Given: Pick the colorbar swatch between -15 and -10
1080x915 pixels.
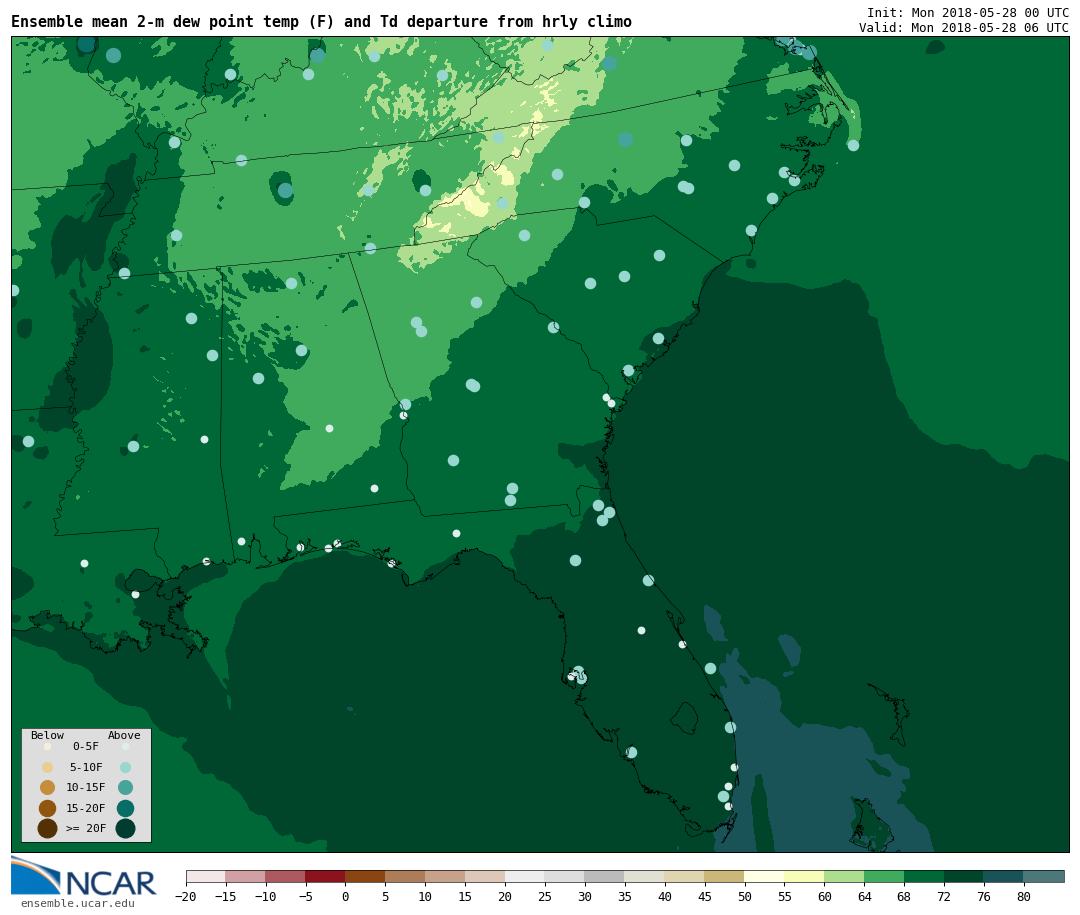Looking at the screenshot, I should [246, 876].
